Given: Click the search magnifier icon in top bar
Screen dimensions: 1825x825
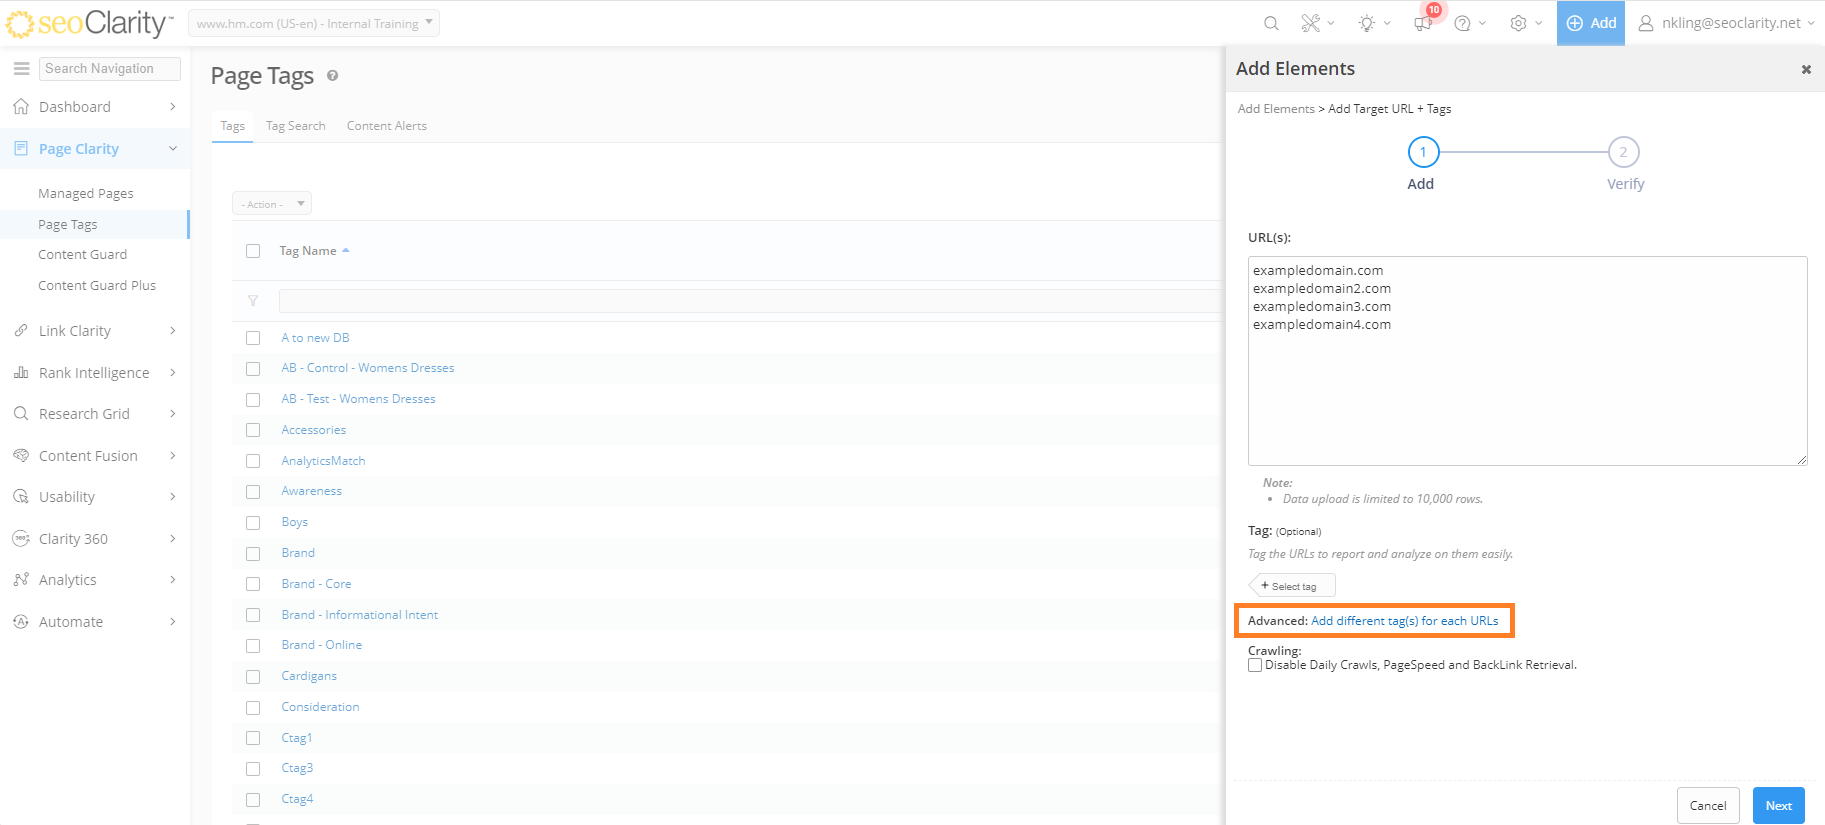Looking at the screenshot, I should pos(1271,23).
